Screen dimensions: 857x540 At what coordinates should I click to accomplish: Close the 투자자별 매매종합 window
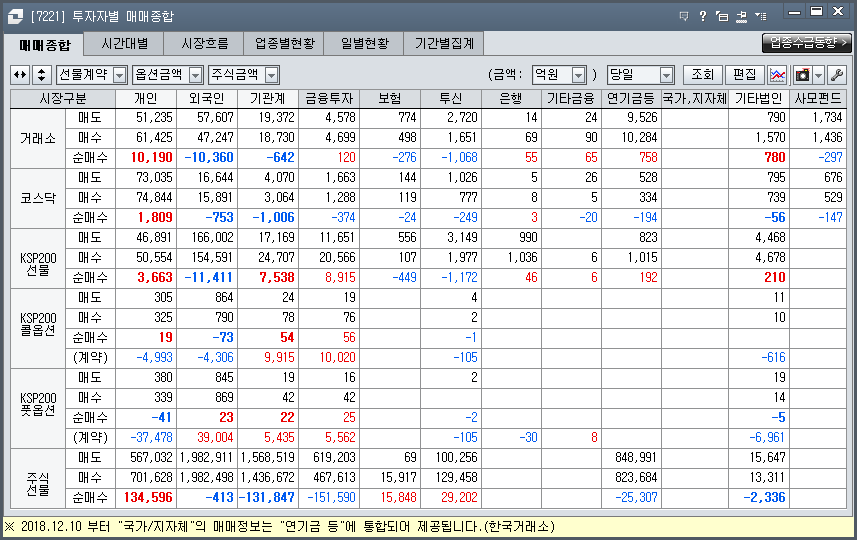click(x=838, y=11)
